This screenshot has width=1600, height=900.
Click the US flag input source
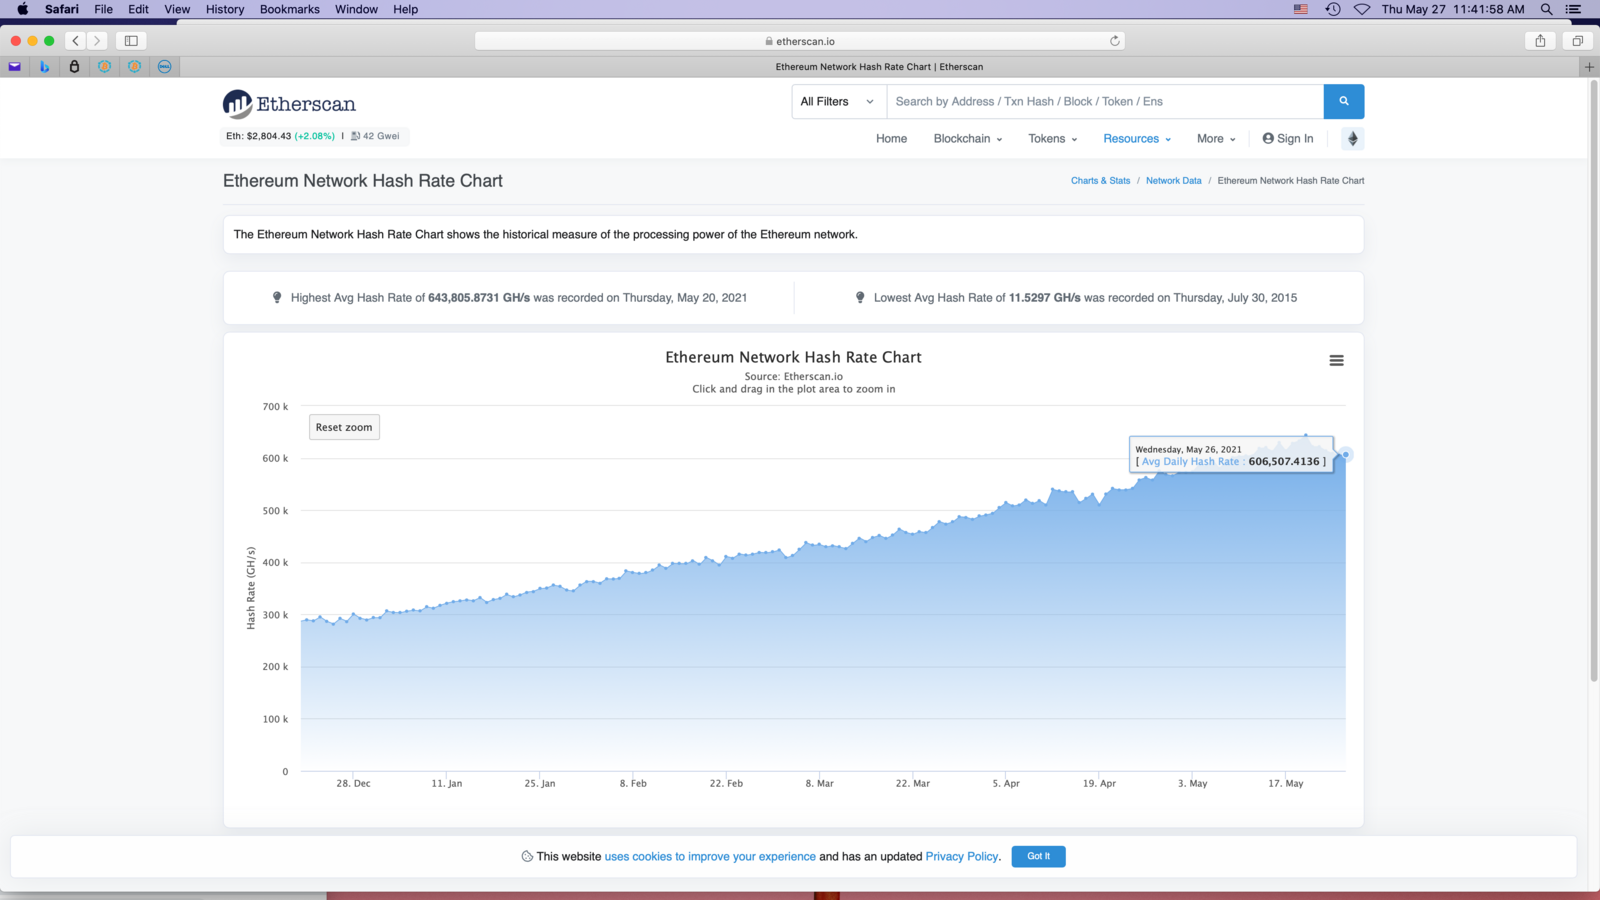pos(1301,9)
